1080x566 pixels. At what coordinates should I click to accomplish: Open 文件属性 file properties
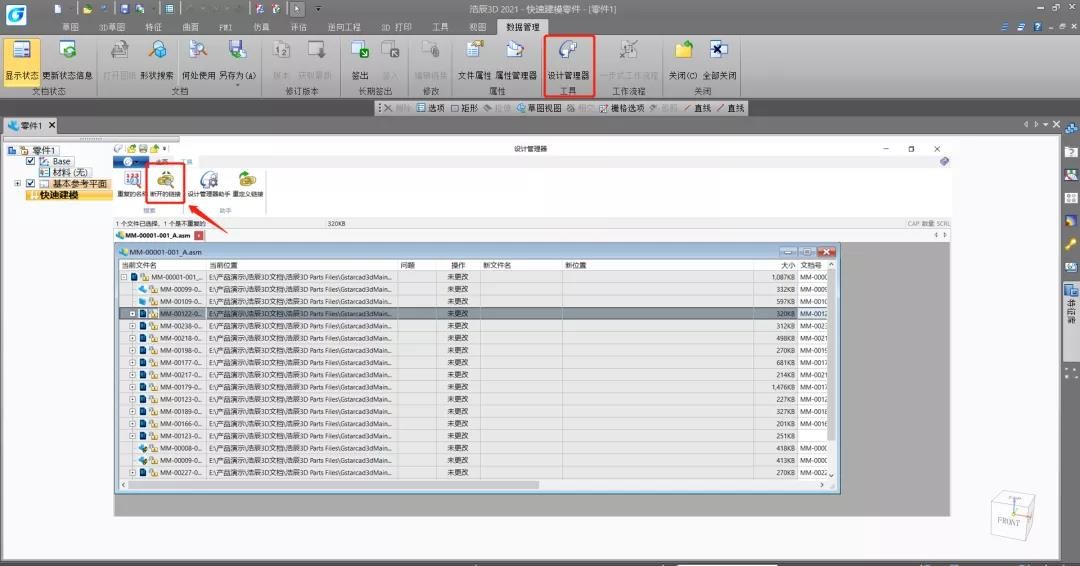point(475,61)
